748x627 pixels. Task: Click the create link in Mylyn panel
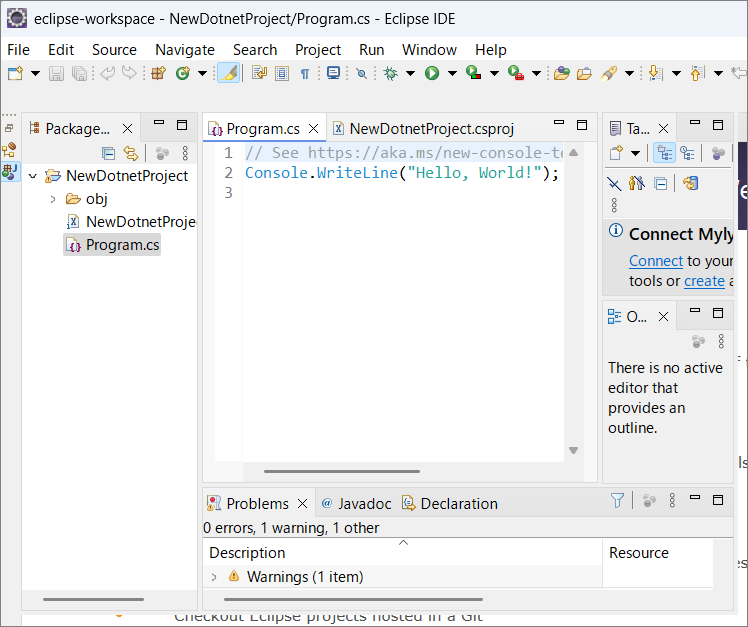pos(705,281)
